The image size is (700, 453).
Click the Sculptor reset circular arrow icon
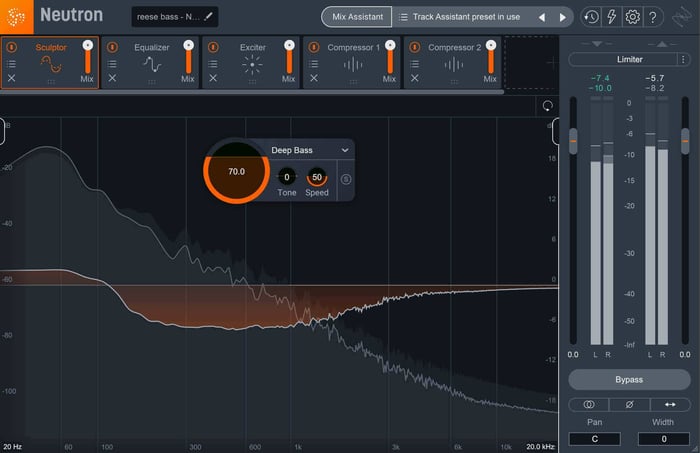(x=547, y=106)
